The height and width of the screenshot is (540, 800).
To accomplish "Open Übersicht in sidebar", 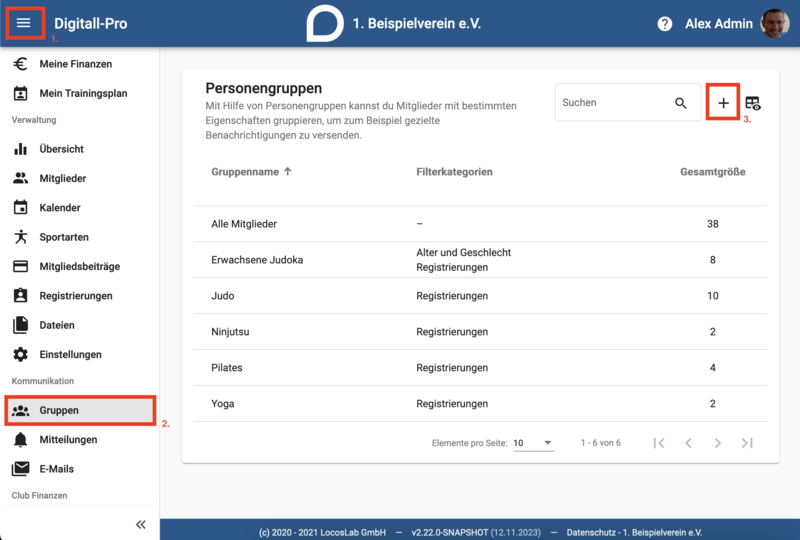I will pyautogui.click(x=80, y=149).
